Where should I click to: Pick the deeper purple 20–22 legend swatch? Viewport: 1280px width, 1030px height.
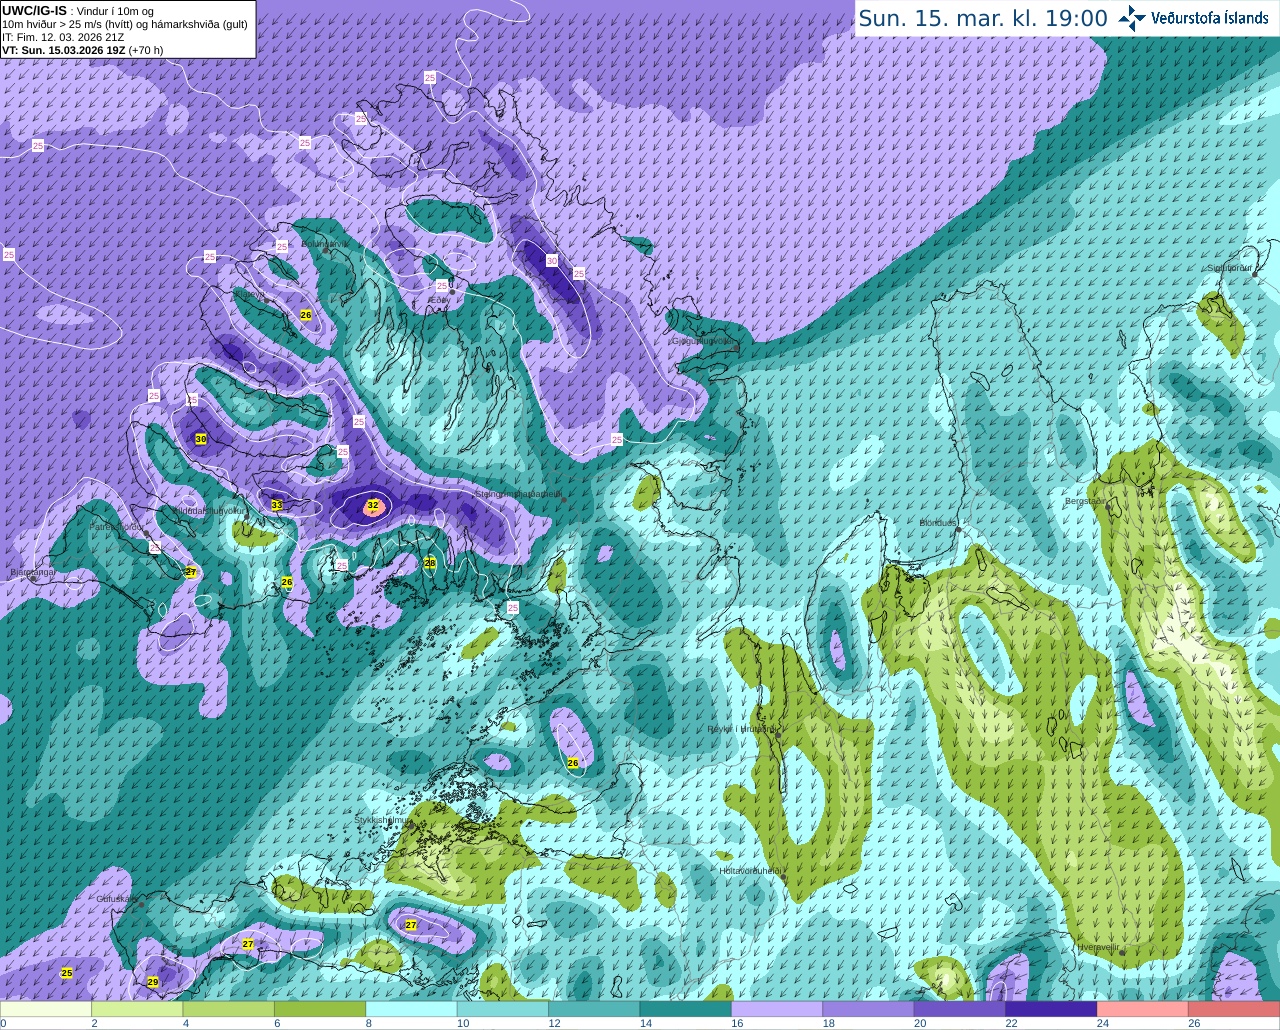click(x=961, y=1009)
